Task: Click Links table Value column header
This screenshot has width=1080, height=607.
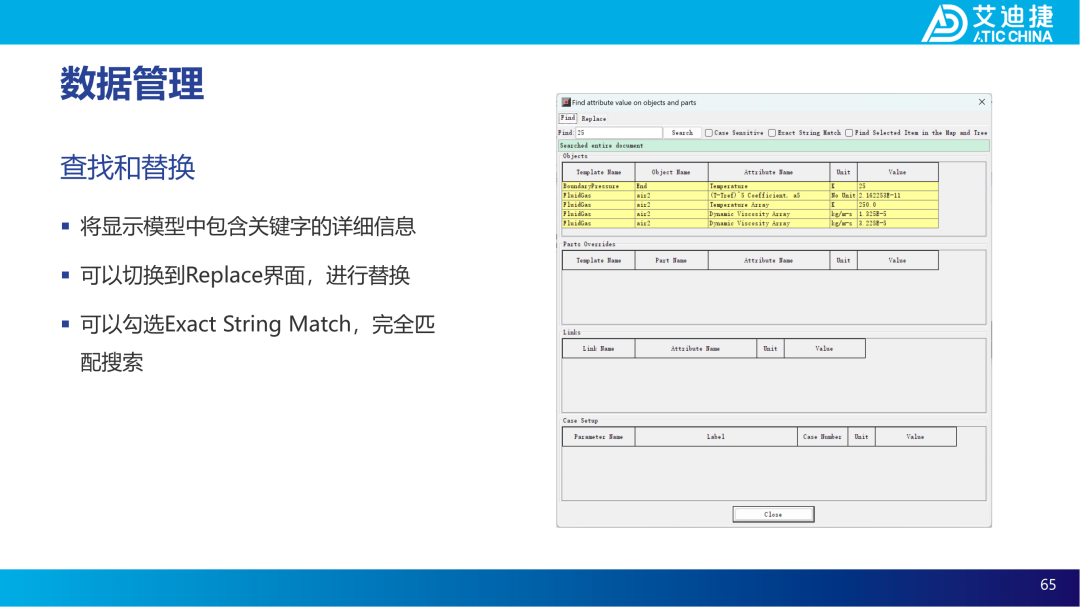Action: point(824,349)
